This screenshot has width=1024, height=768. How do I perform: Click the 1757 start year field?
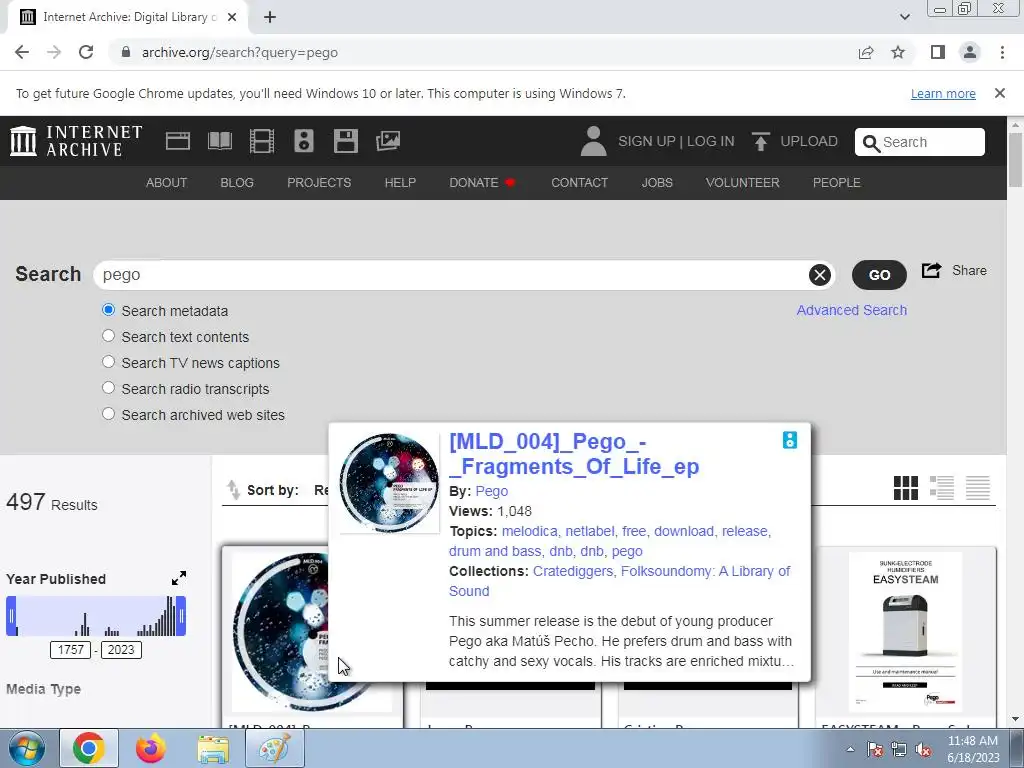coord(71,650)
